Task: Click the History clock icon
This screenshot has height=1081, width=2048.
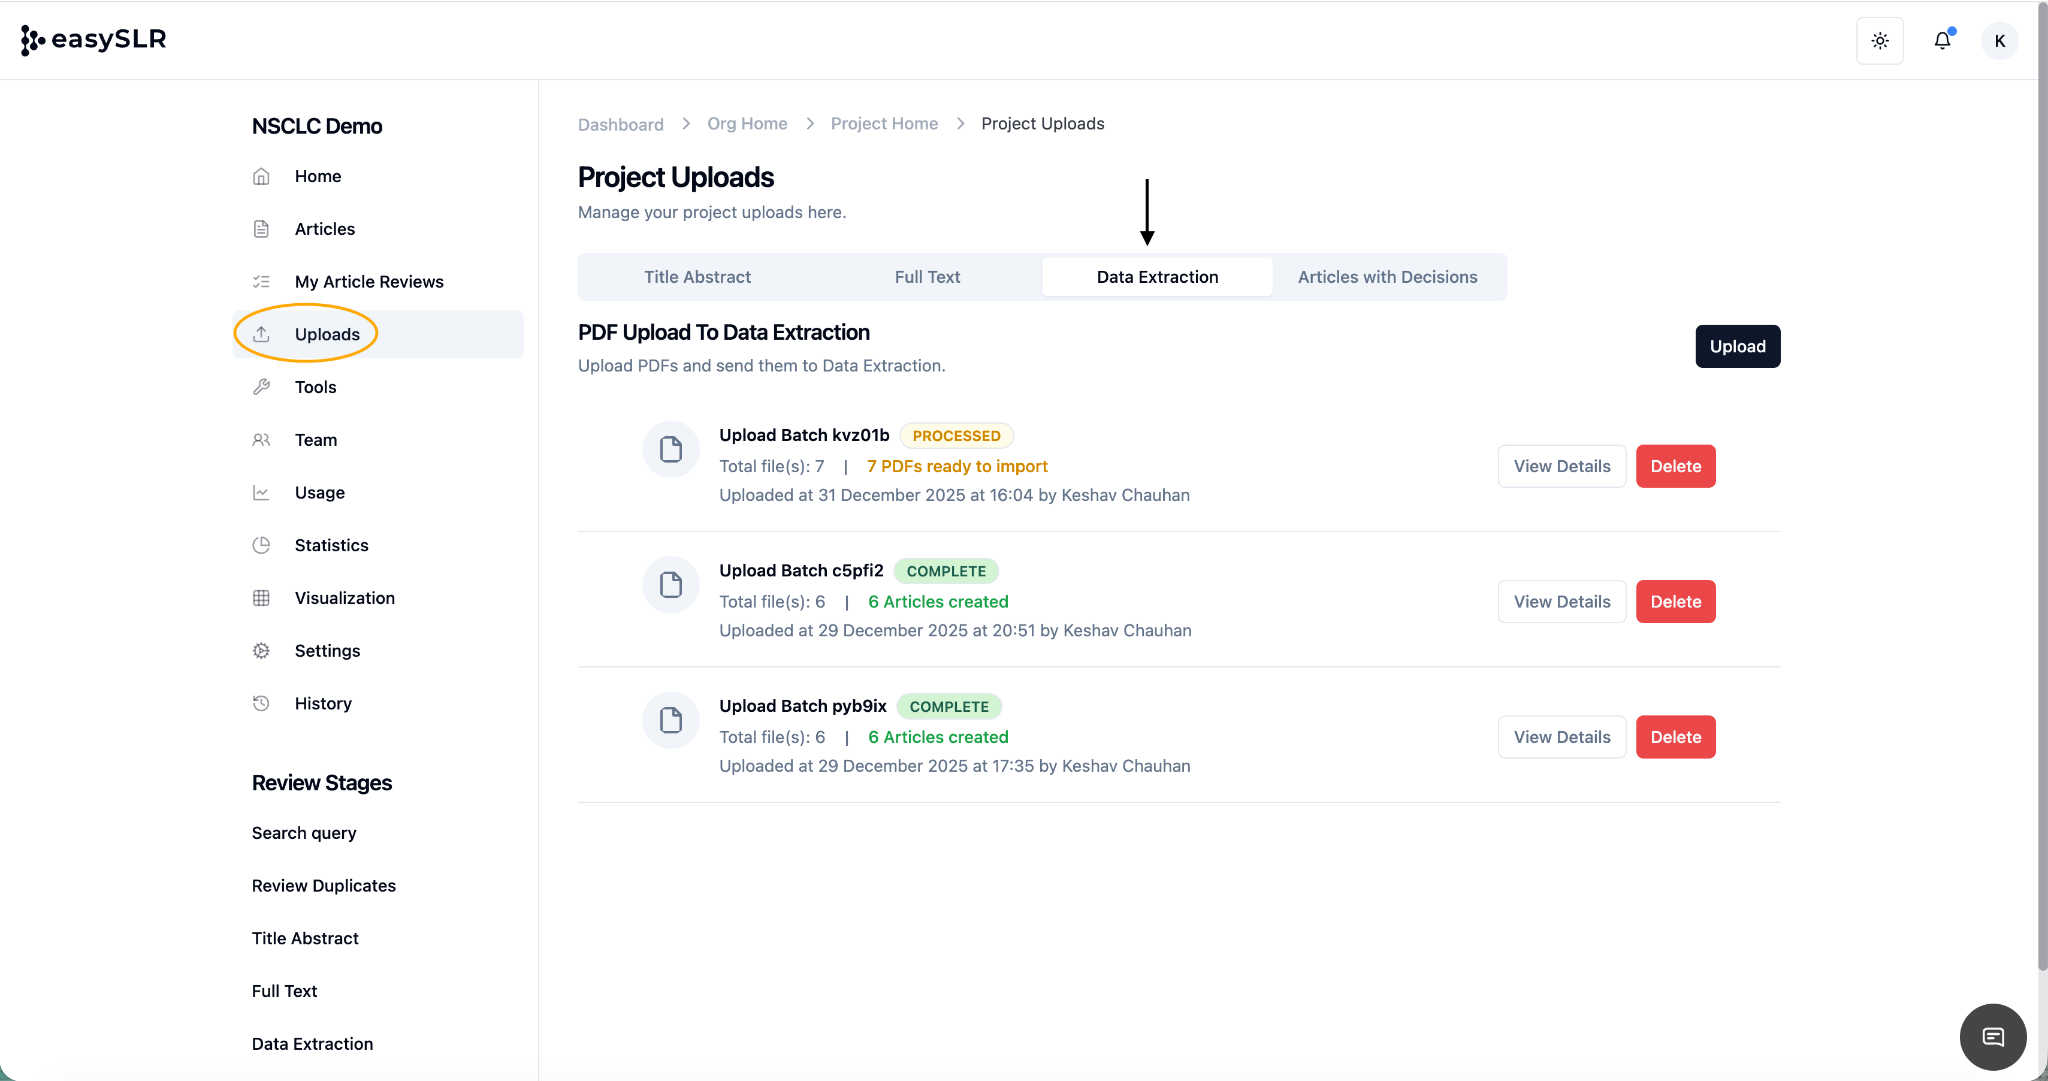Action: click(x=261, y=703)
